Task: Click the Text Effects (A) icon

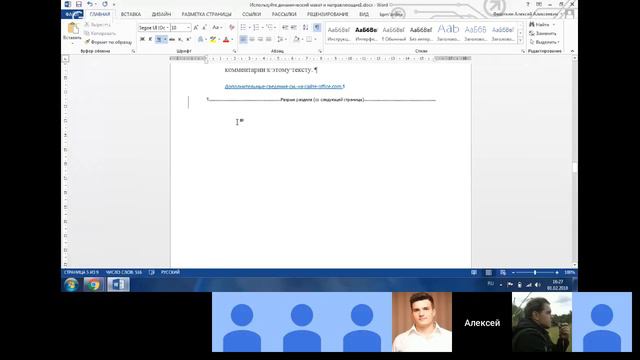Action: tap(200, 39)
